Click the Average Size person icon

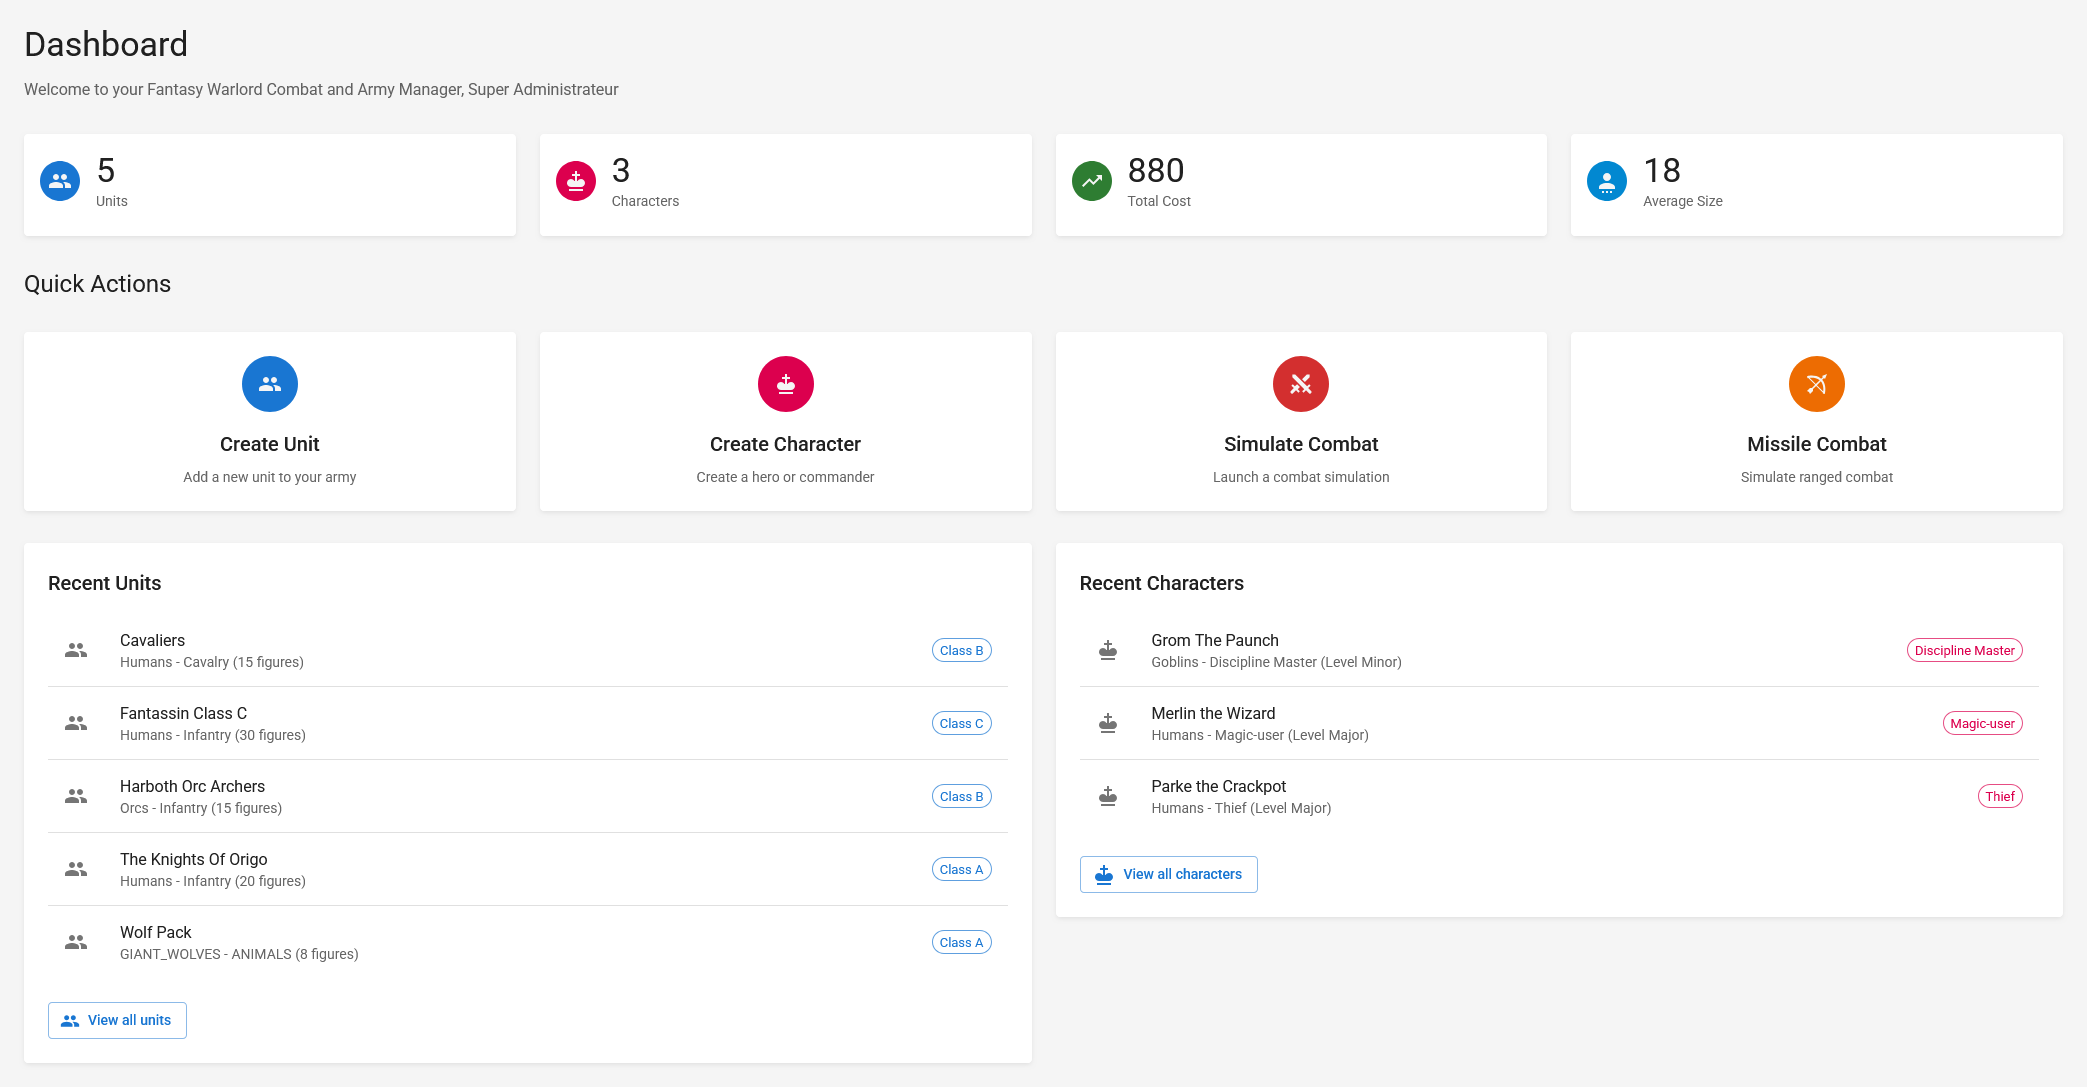[x=1606, y=181]
